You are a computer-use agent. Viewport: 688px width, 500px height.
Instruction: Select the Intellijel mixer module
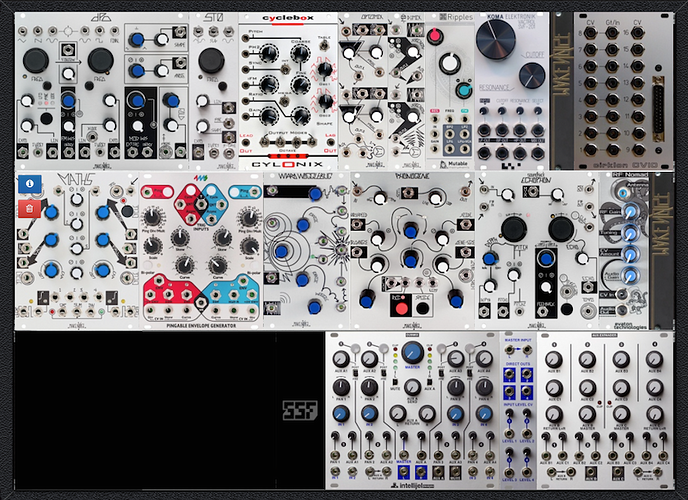(412, 410)
